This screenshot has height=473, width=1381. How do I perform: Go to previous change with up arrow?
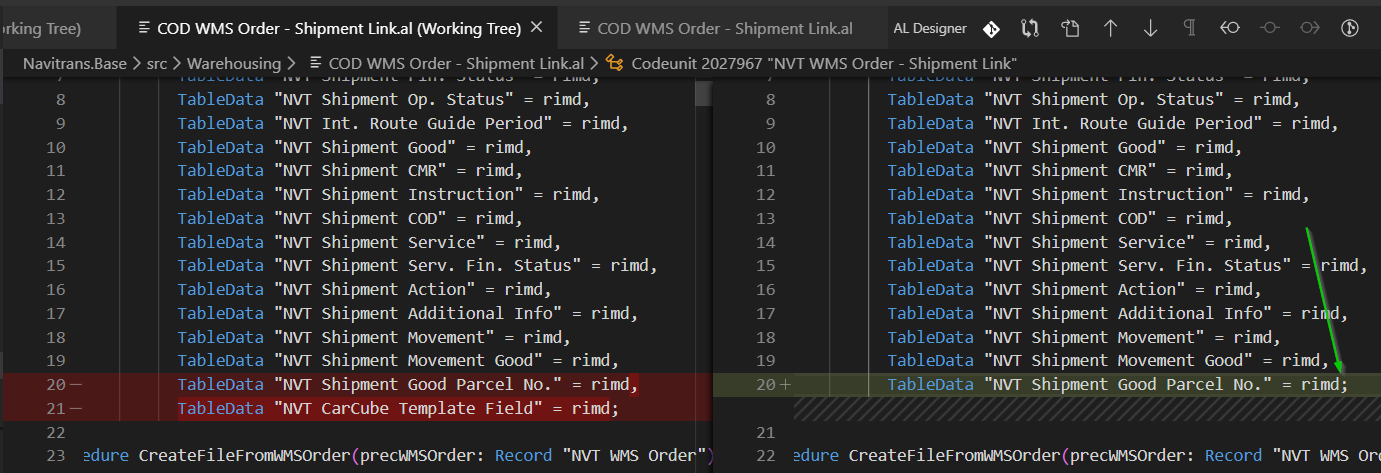[1110, 28]
